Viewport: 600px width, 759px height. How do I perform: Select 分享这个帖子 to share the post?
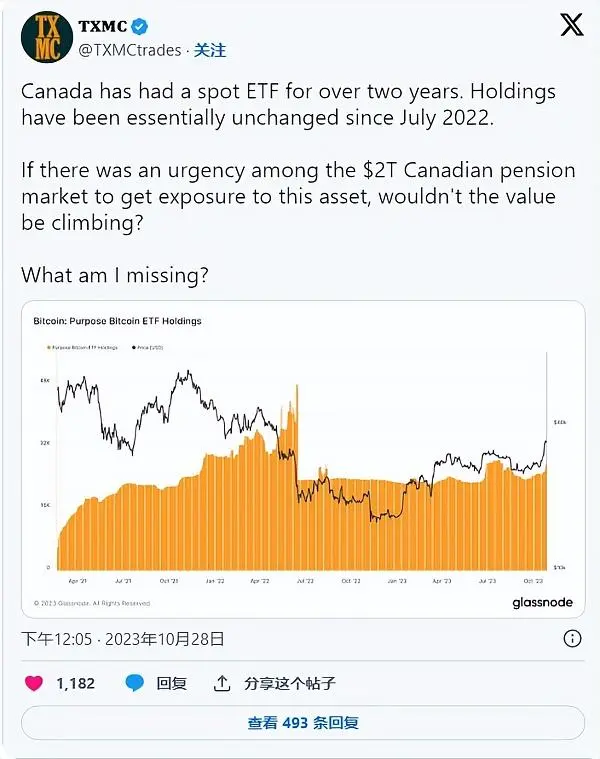[x=290, y=683]
